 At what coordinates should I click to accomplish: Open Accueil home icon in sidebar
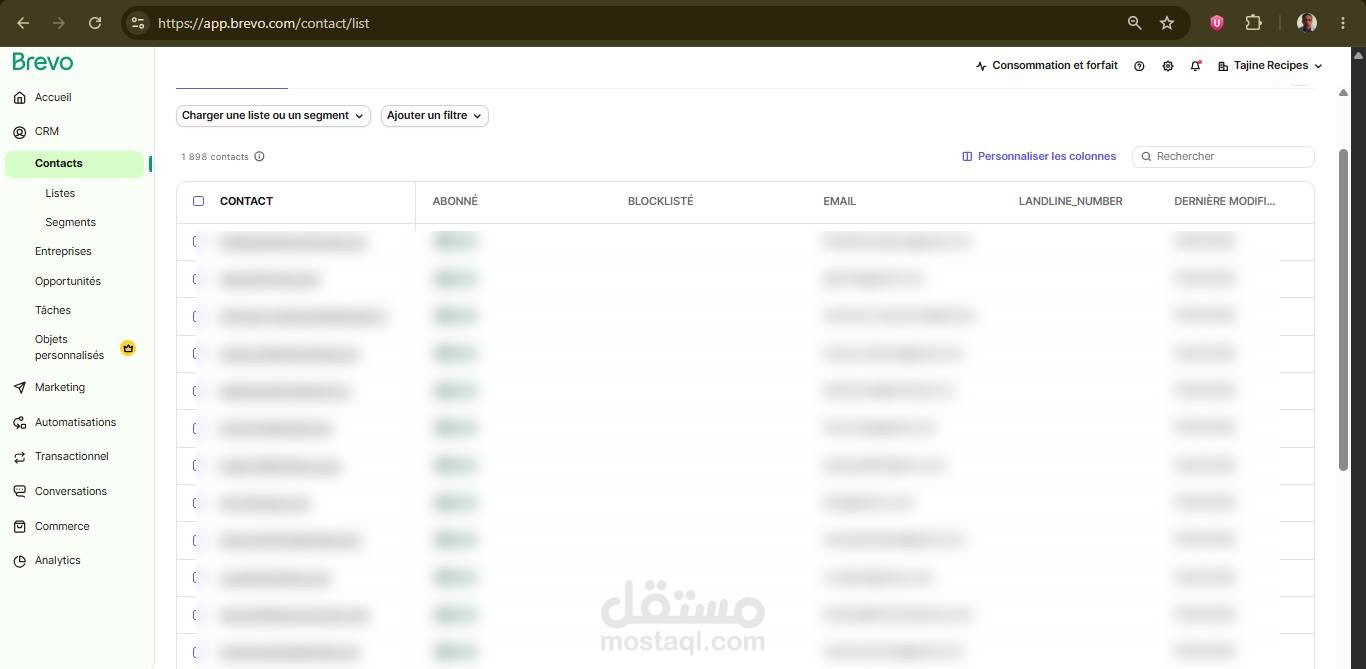click(20, 98)
